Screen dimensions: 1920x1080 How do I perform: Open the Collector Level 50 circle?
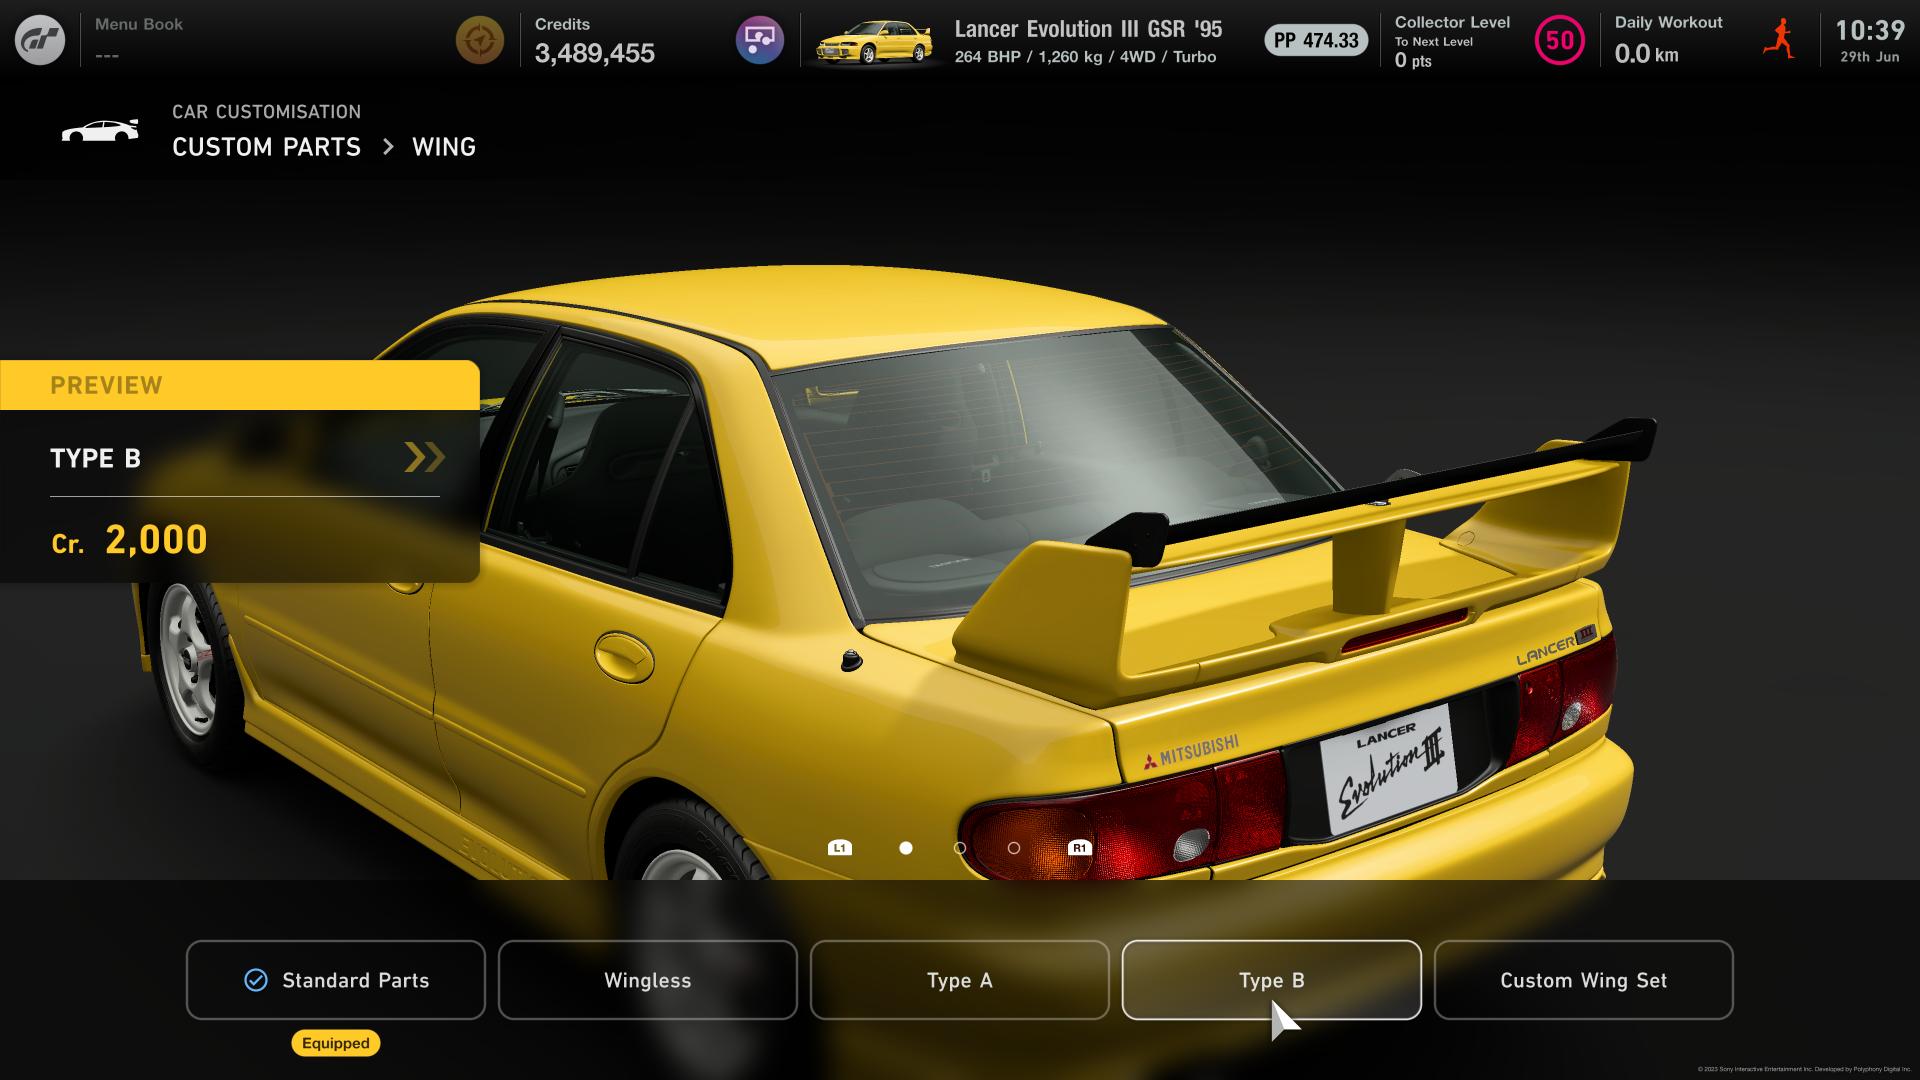1560,41
